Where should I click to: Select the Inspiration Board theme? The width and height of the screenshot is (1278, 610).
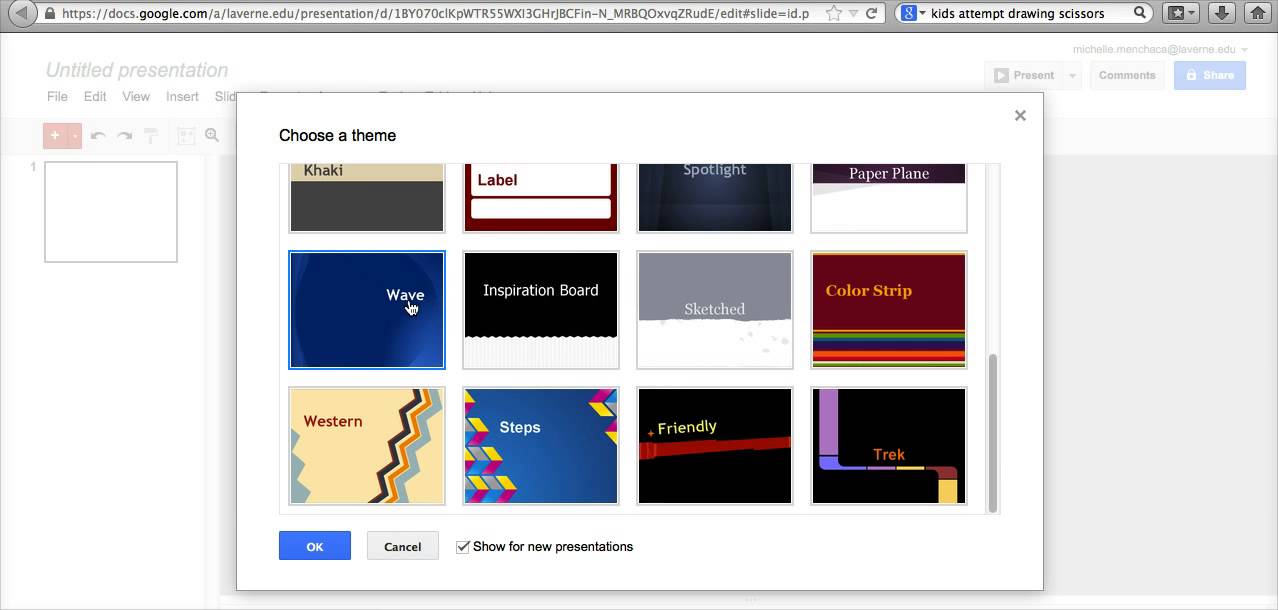pyautogui.click(x=541, y=310)
